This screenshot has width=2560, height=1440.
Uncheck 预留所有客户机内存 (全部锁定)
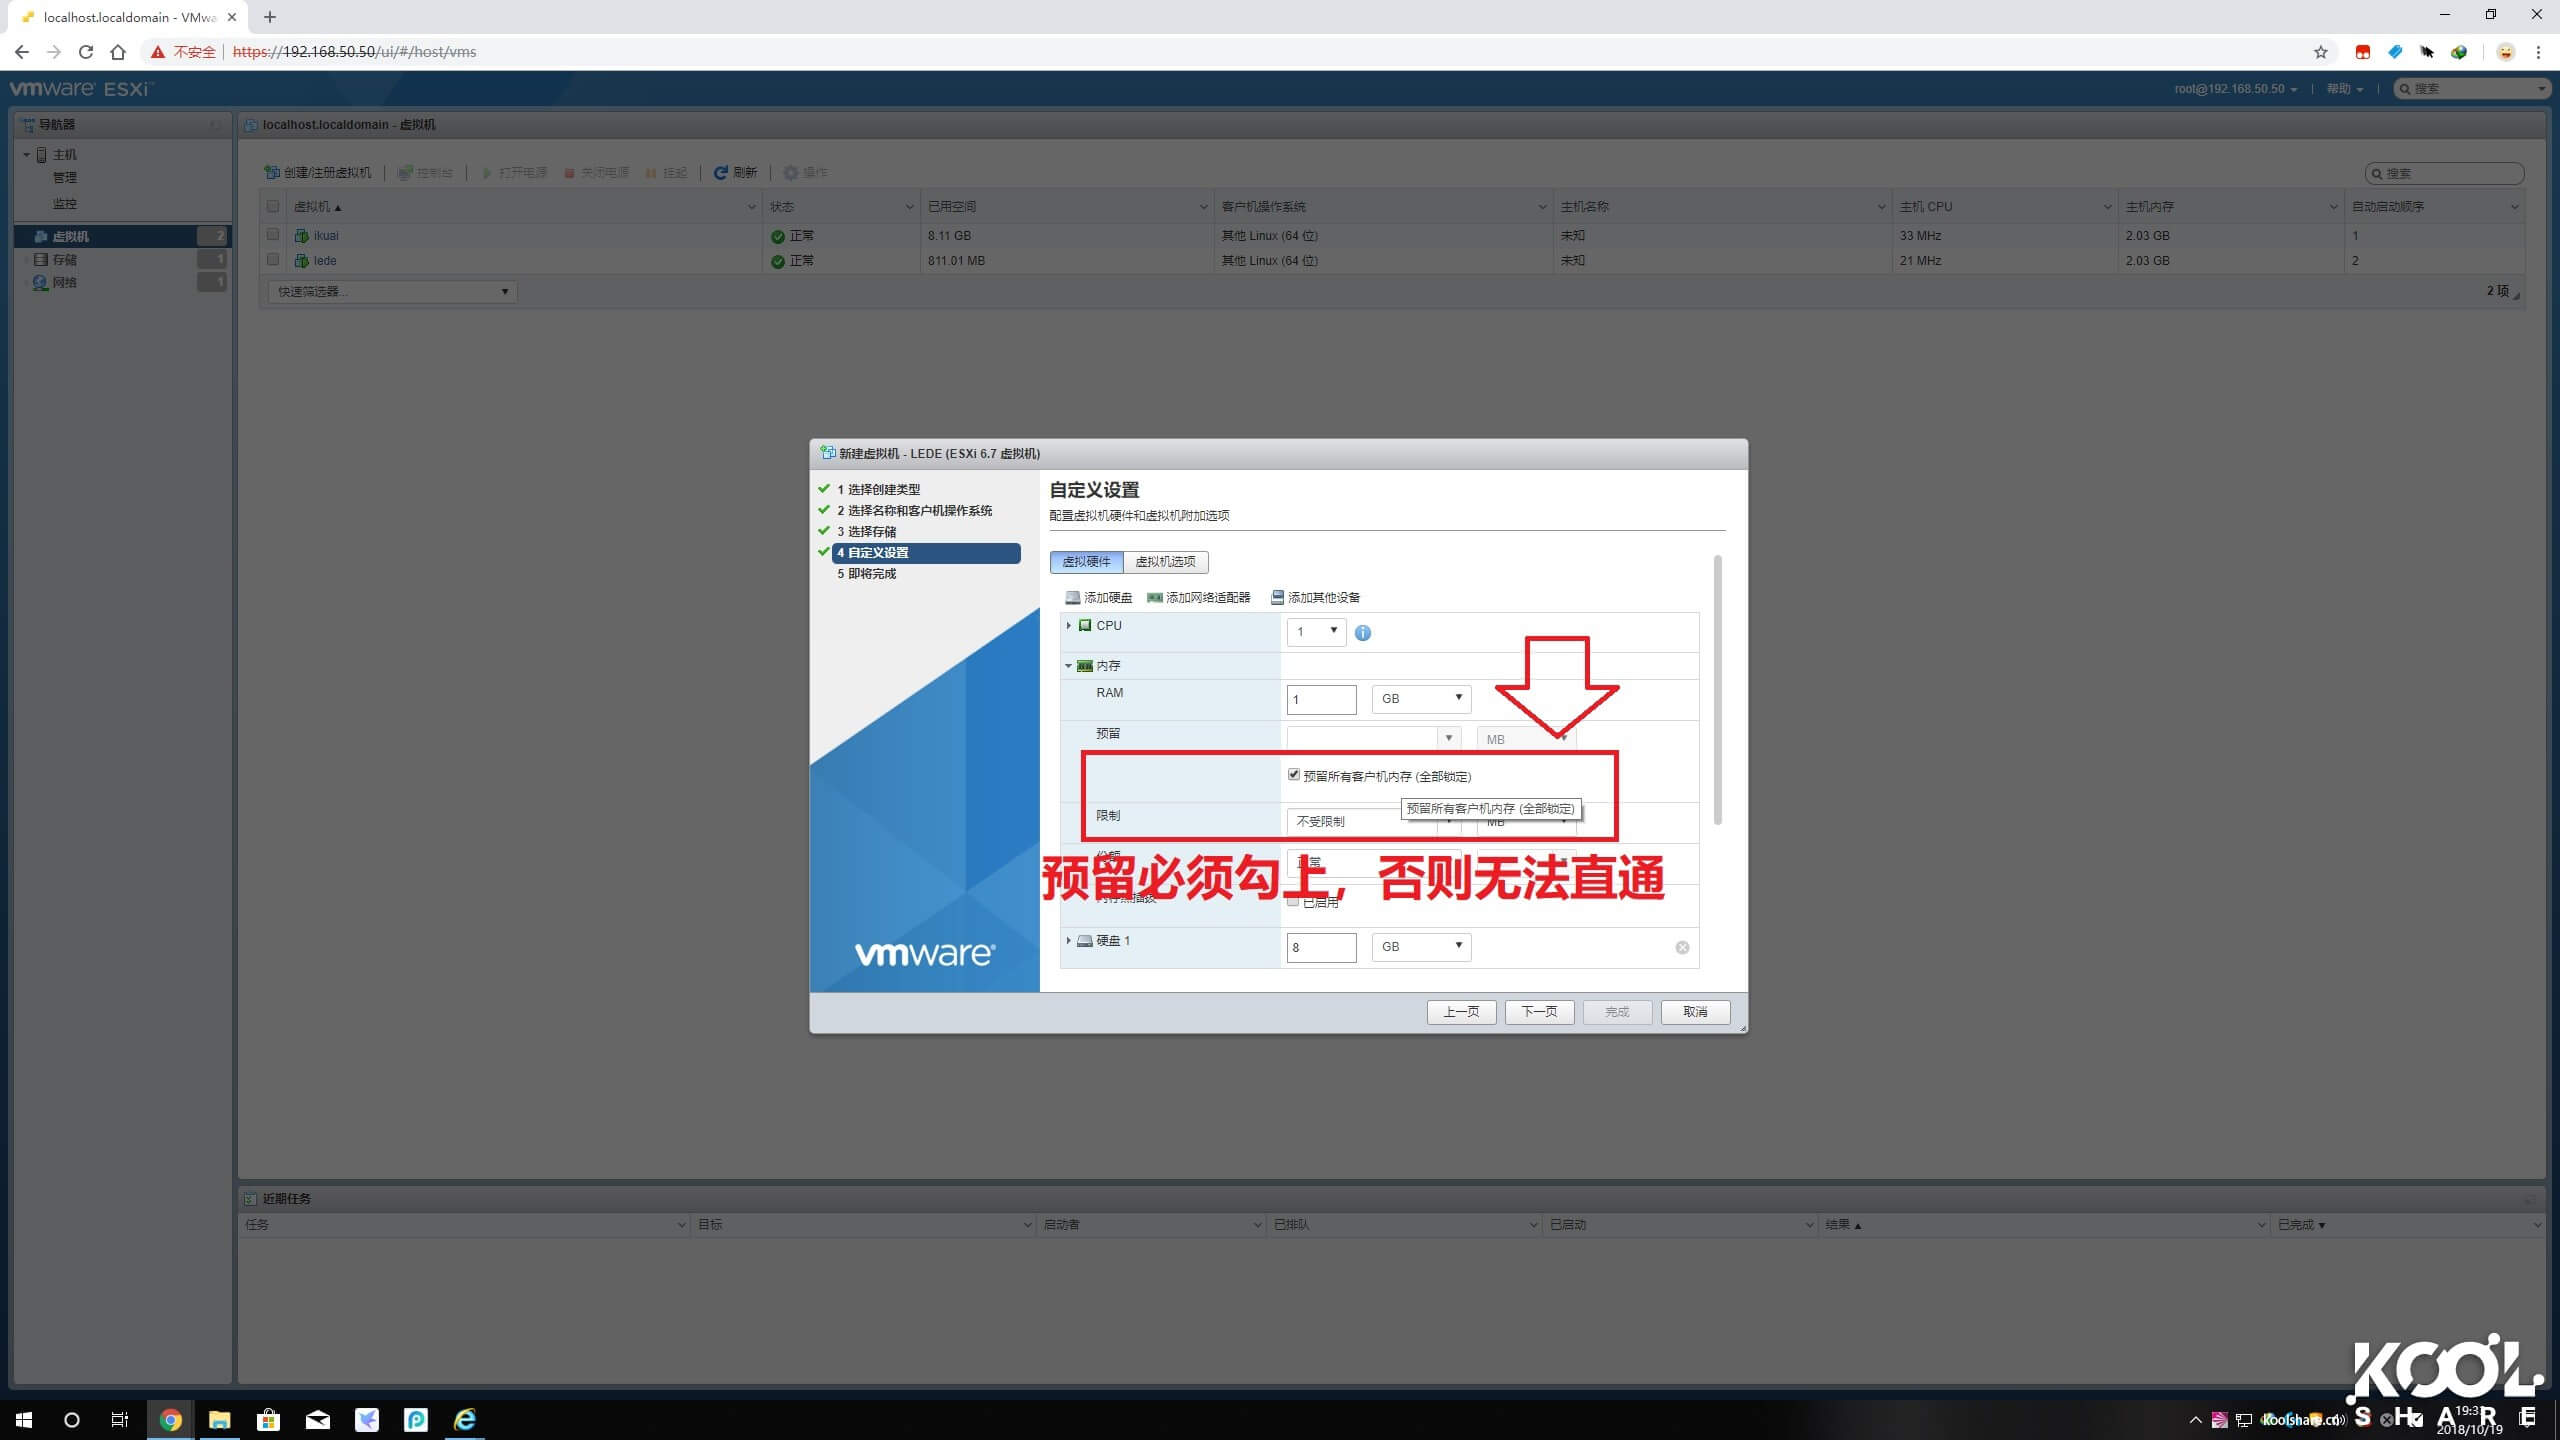point(1294,775)
